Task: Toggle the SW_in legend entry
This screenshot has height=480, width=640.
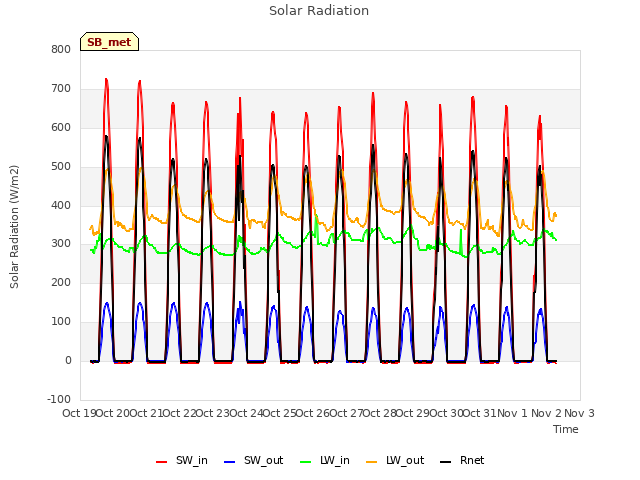Action: [x=182, y=460]
